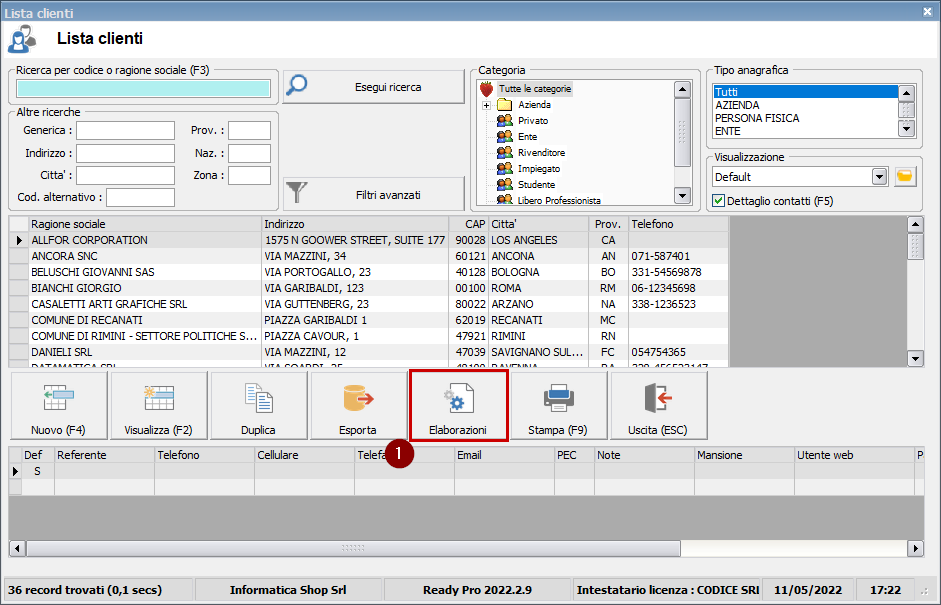Select PERSONA FISICA in Tipo anagrafica

click(805, 118)
